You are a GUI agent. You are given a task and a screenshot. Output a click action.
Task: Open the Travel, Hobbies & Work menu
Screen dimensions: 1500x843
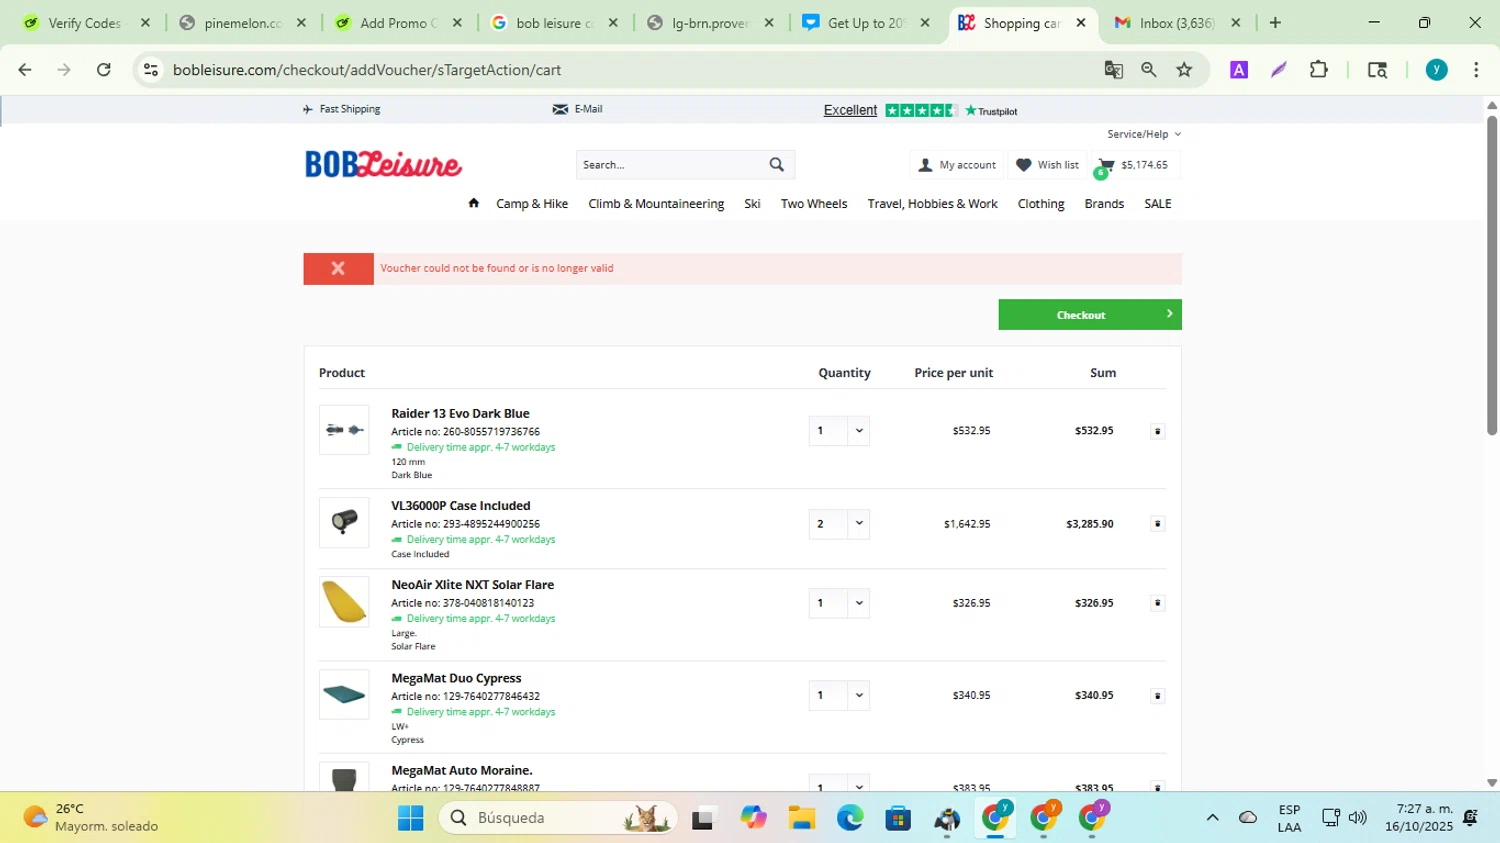coord(932,204)
